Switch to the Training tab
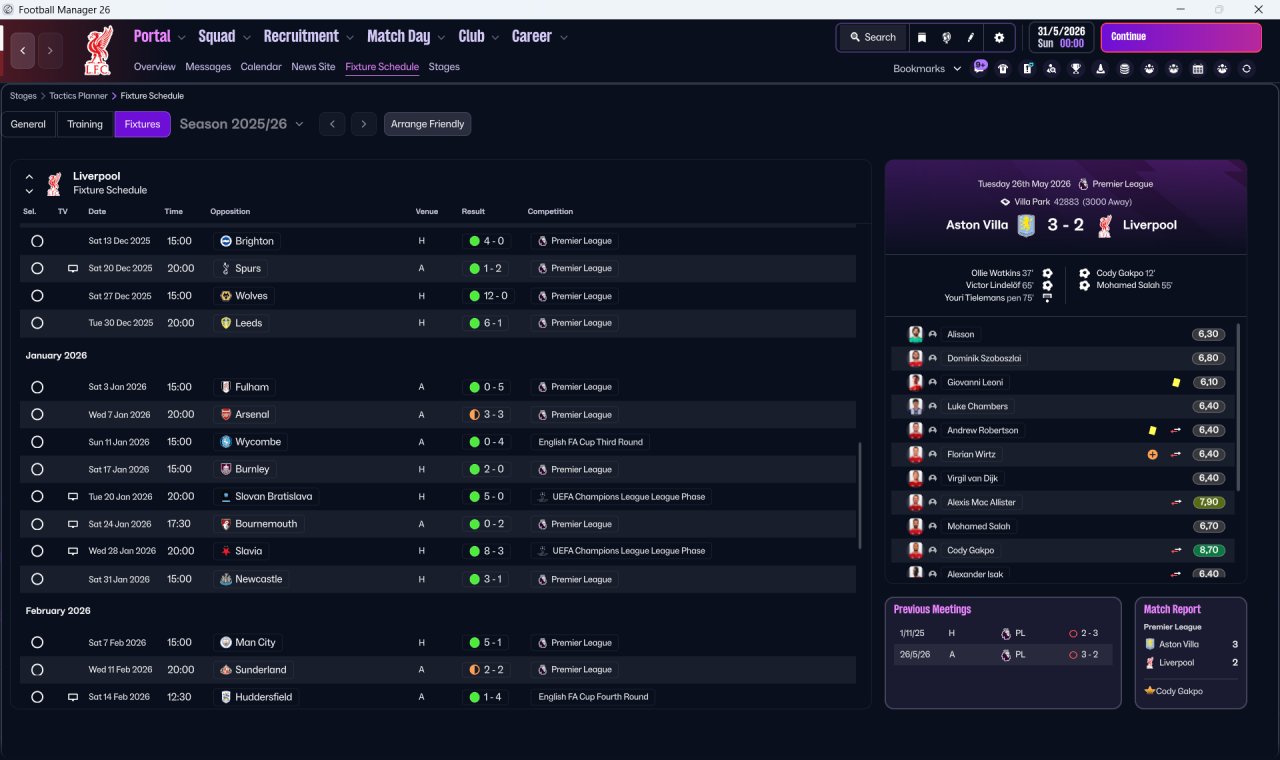 tap(85, 124)
